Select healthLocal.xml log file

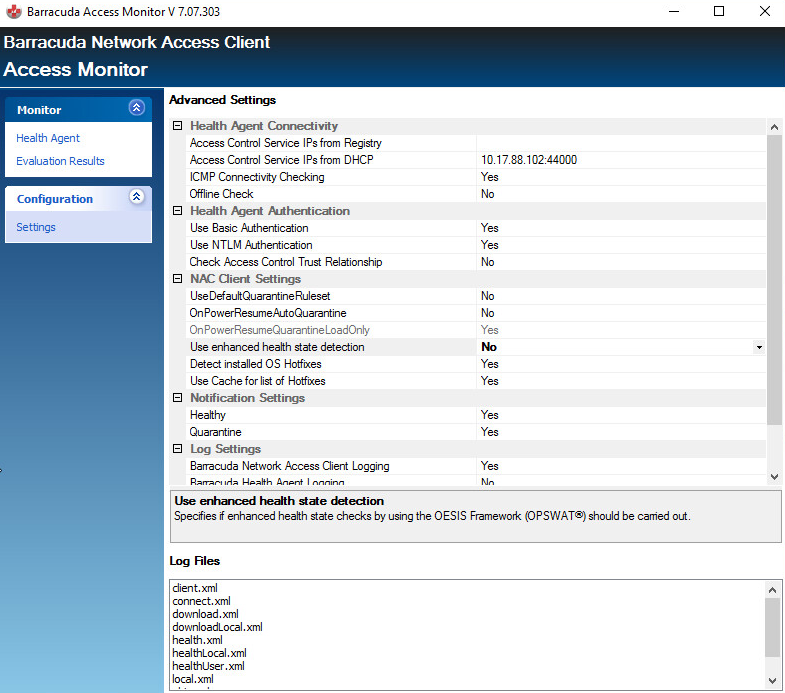(x=209, y=653)
